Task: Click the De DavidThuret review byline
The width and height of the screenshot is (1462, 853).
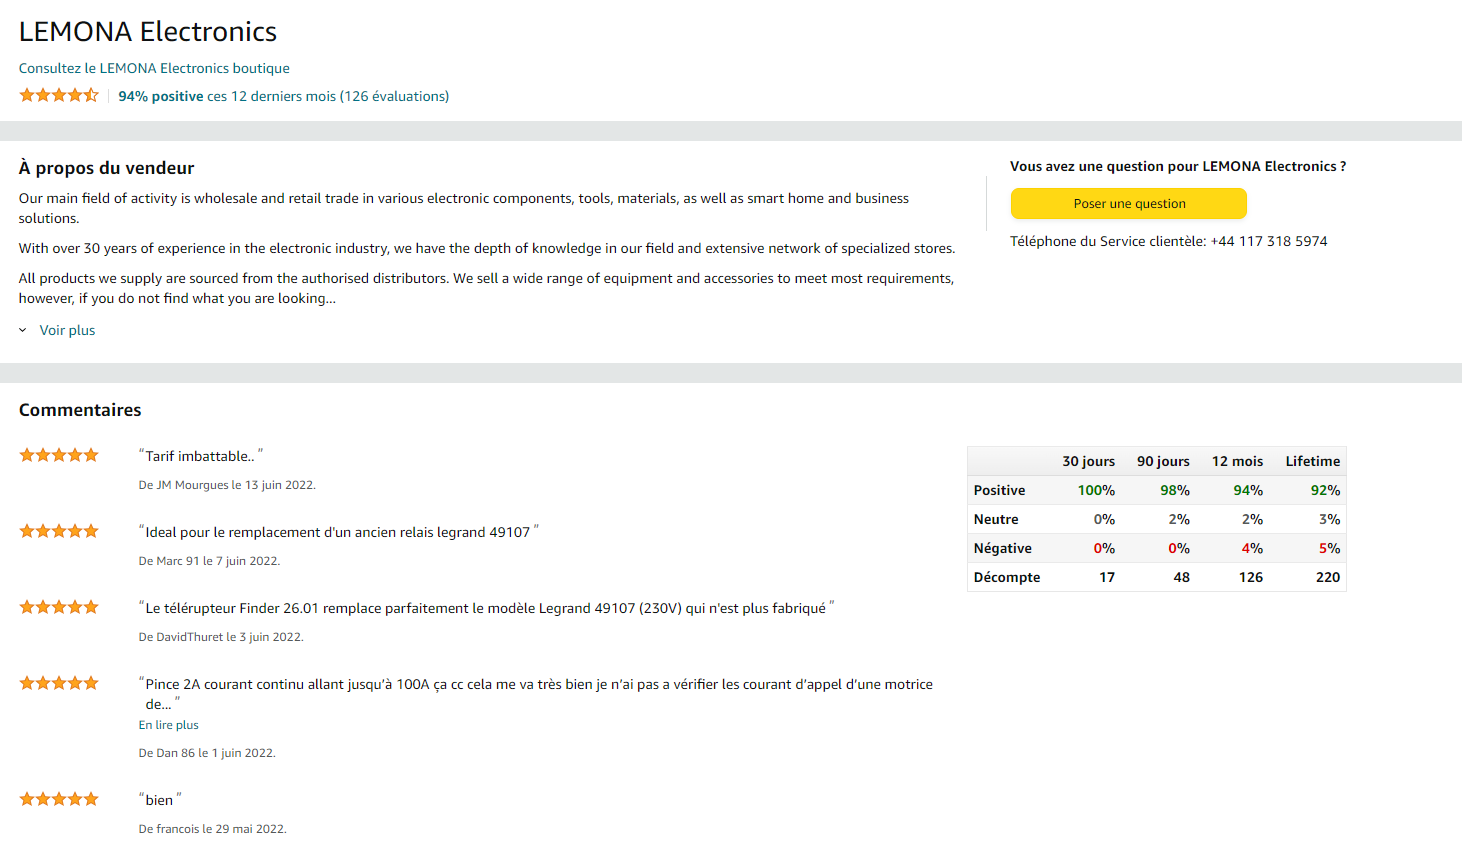Action: click(221, 637)
